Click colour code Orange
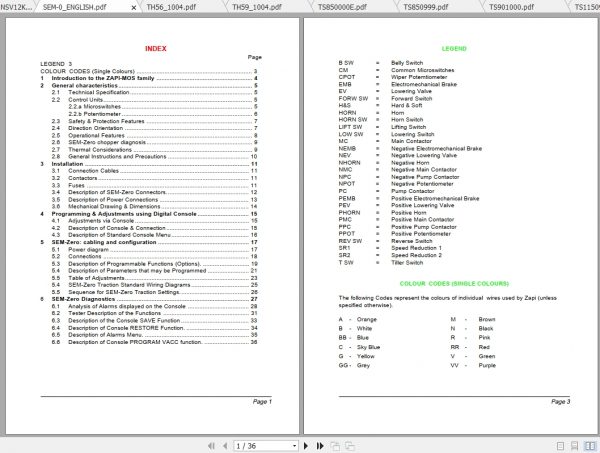Viewport: 600px width, 453px height. 367,319
